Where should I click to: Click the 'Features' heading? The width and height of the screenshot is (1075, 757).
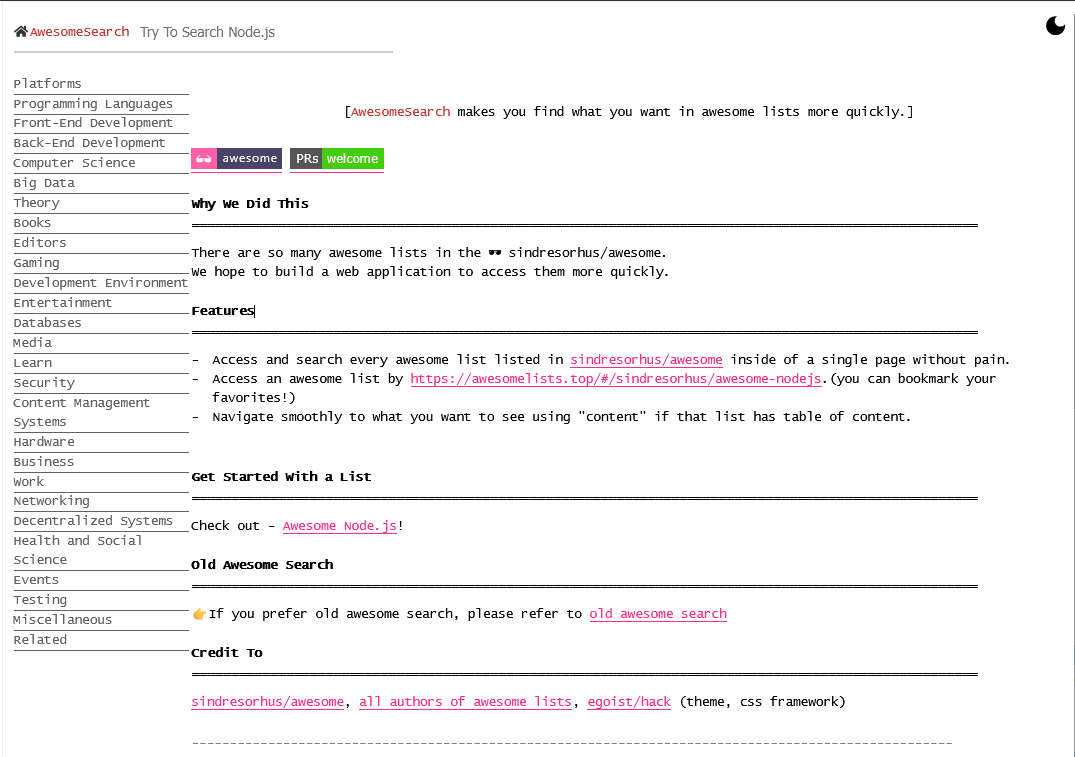(223, 311)
